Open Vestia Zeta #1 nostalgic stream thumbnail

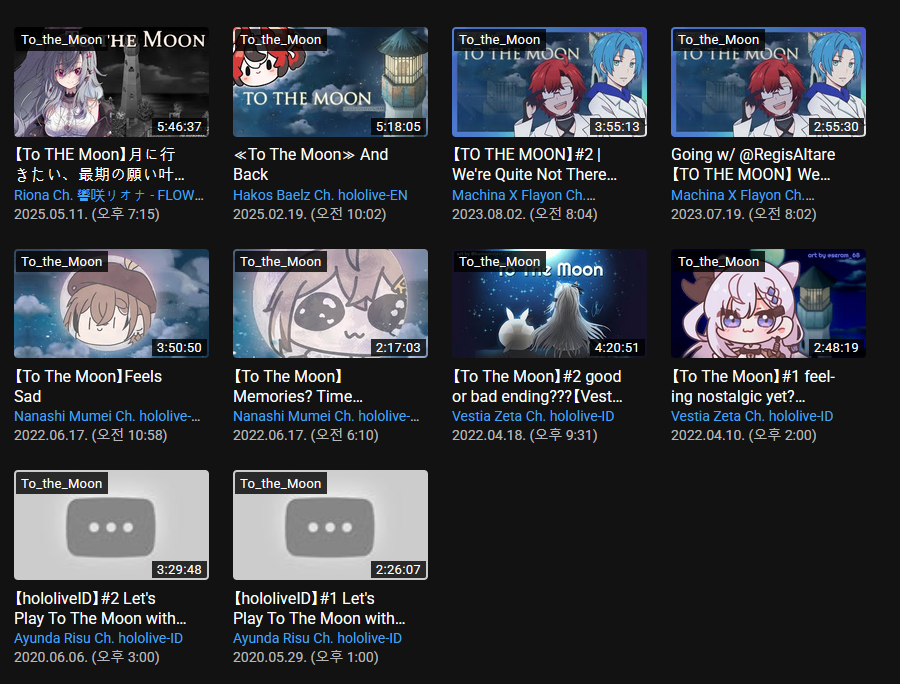point(769,304)
